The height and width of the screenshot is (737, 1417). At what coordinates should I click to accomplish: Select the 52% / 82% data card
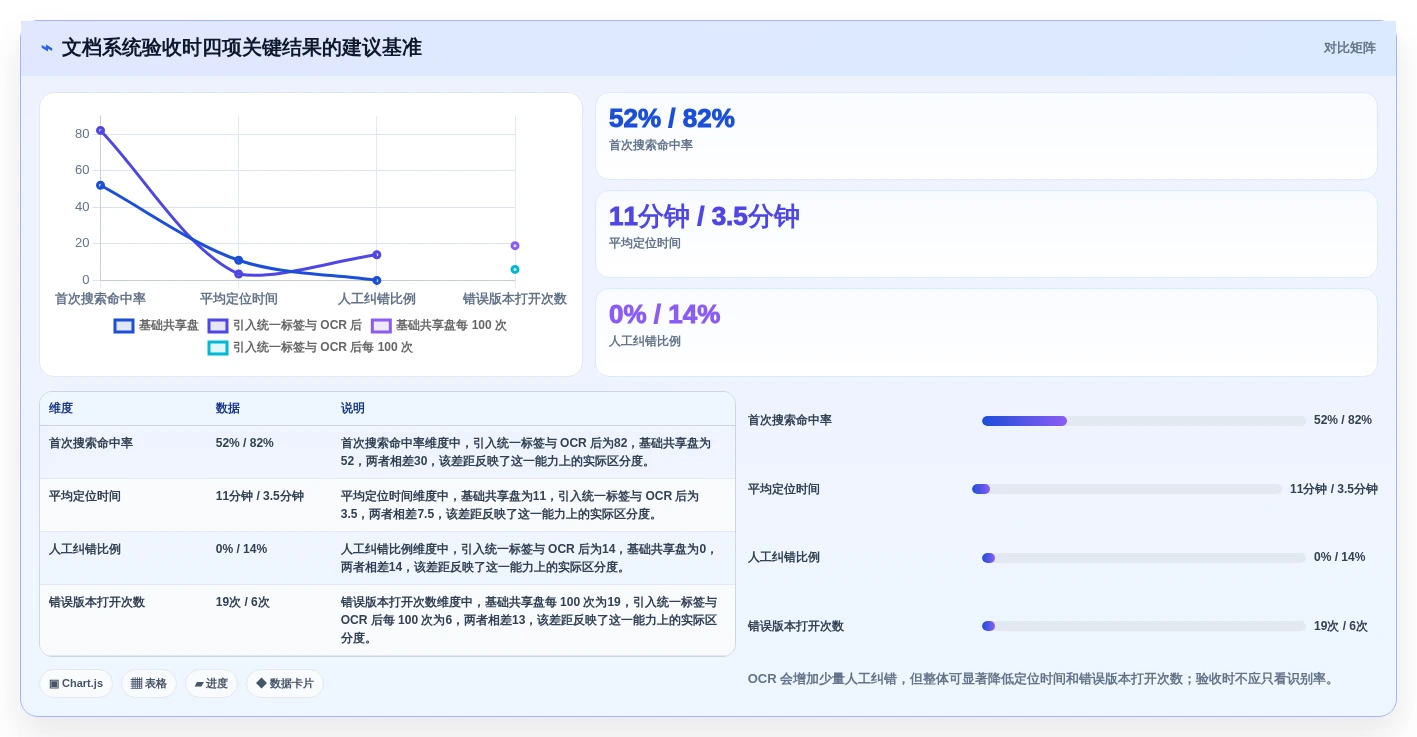(x=986, y=136)
